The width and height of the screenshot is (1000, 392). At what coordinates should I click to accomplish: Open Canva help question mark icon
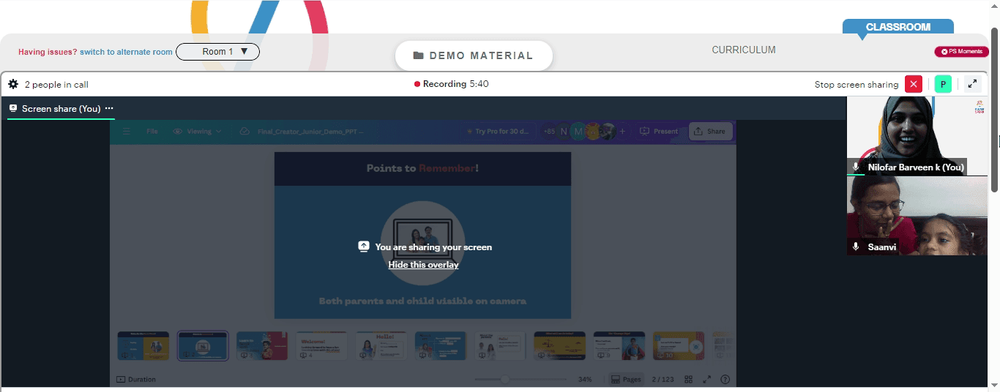725,379
